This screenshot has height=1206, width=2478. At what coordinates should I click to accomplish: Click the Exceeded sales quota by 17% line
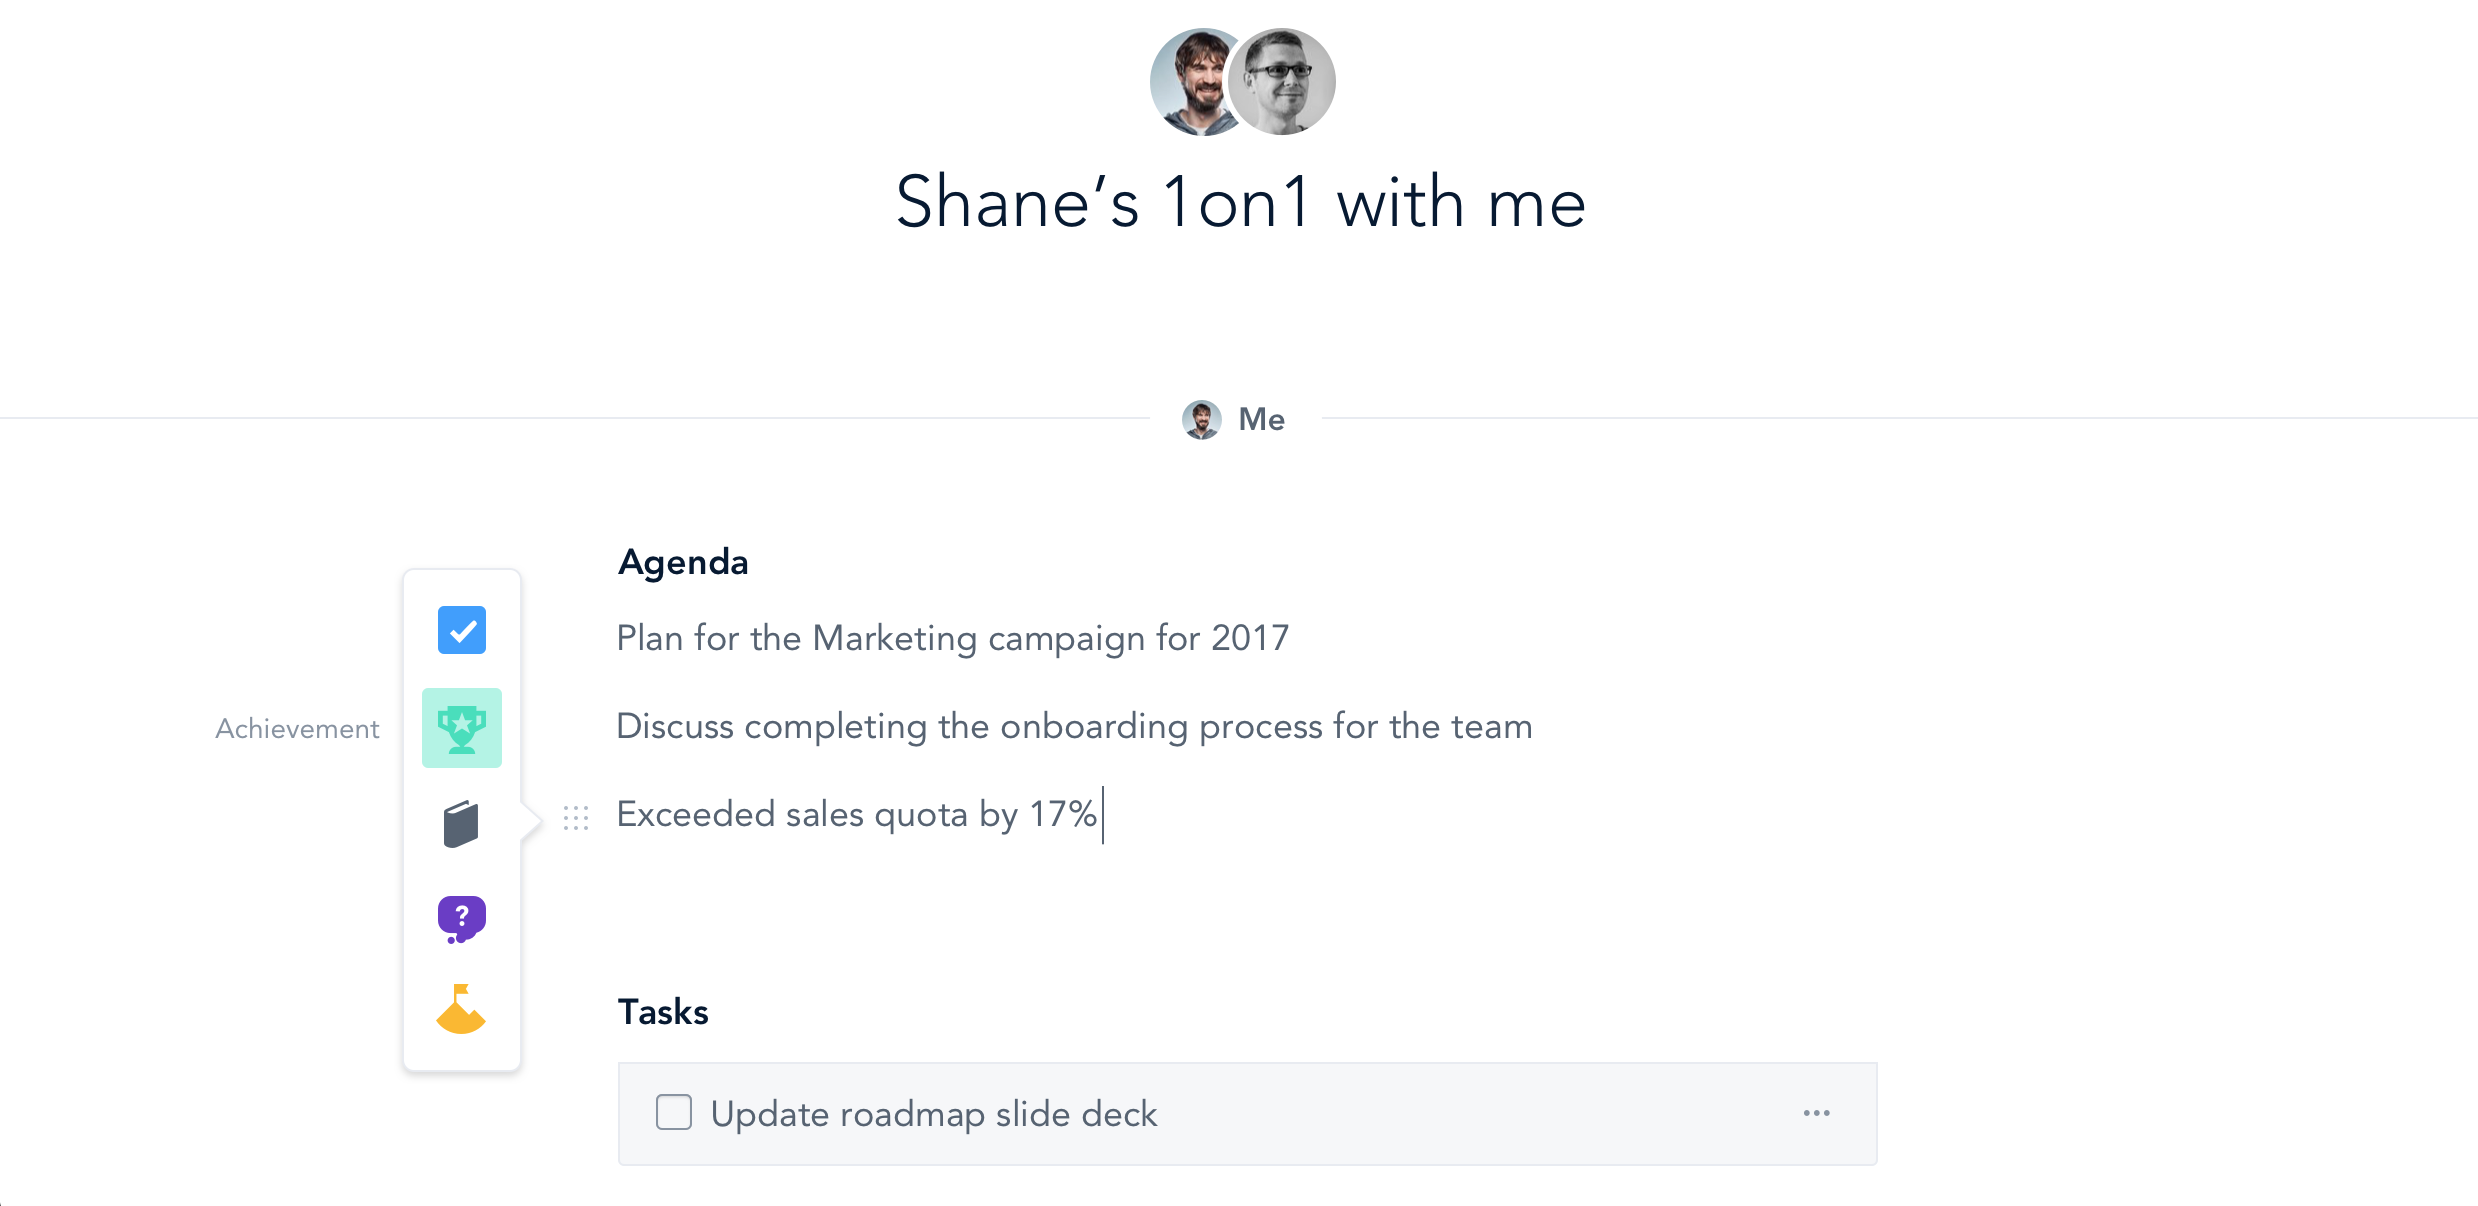tap(856, 814)
